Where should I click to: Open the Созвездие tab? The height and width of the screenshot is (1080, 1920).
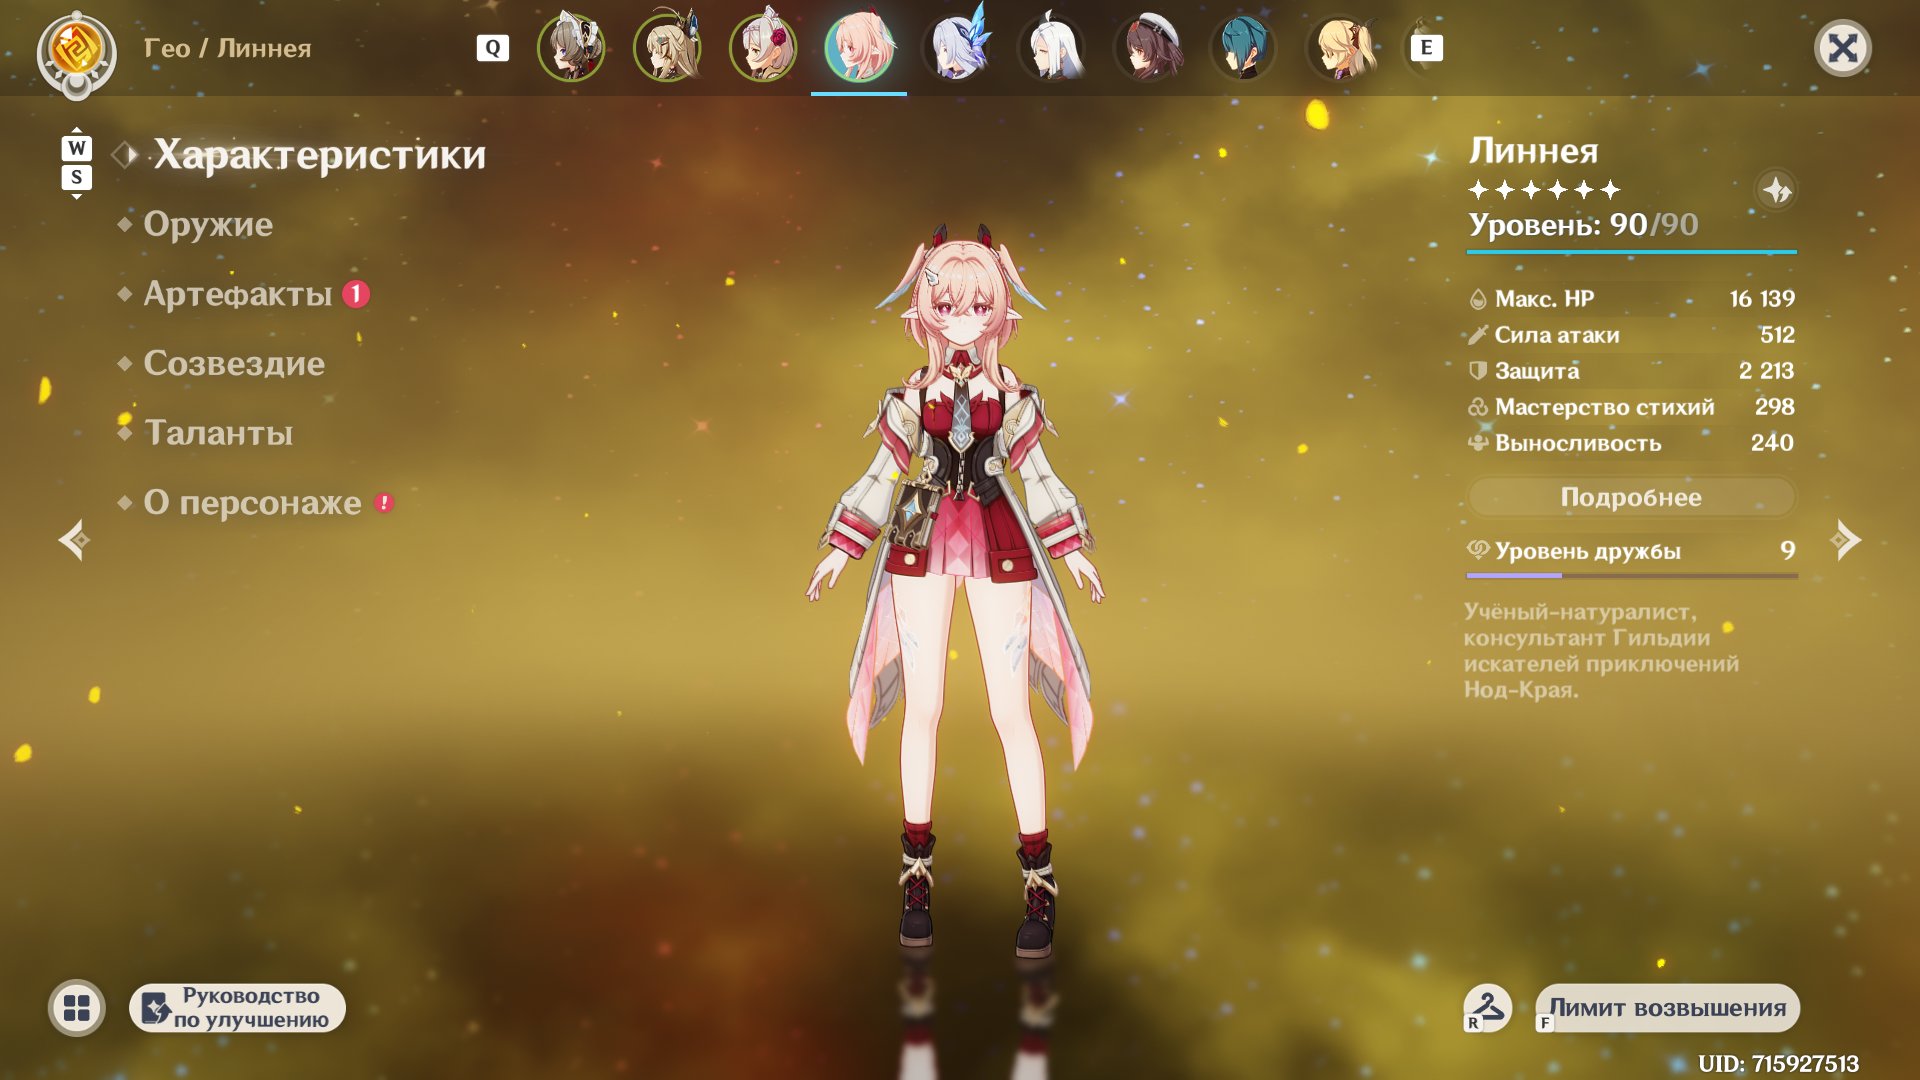[x=234, y=363]
